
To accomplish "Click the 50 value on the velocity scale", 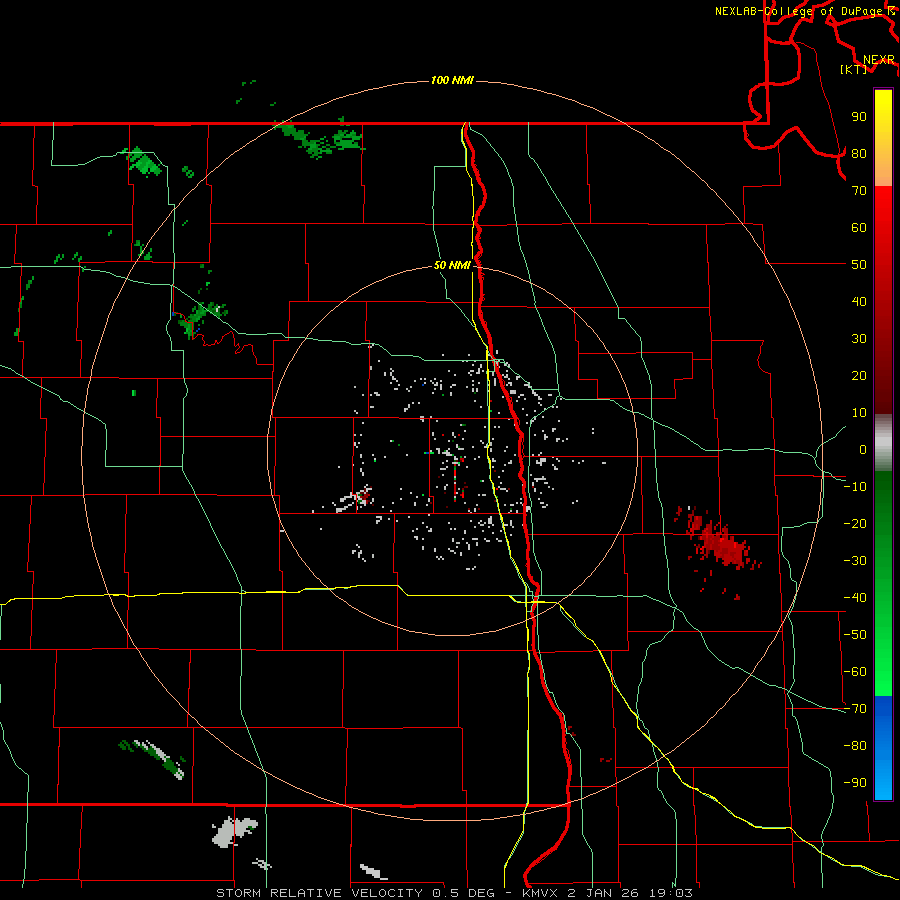I will coord(859,265).
